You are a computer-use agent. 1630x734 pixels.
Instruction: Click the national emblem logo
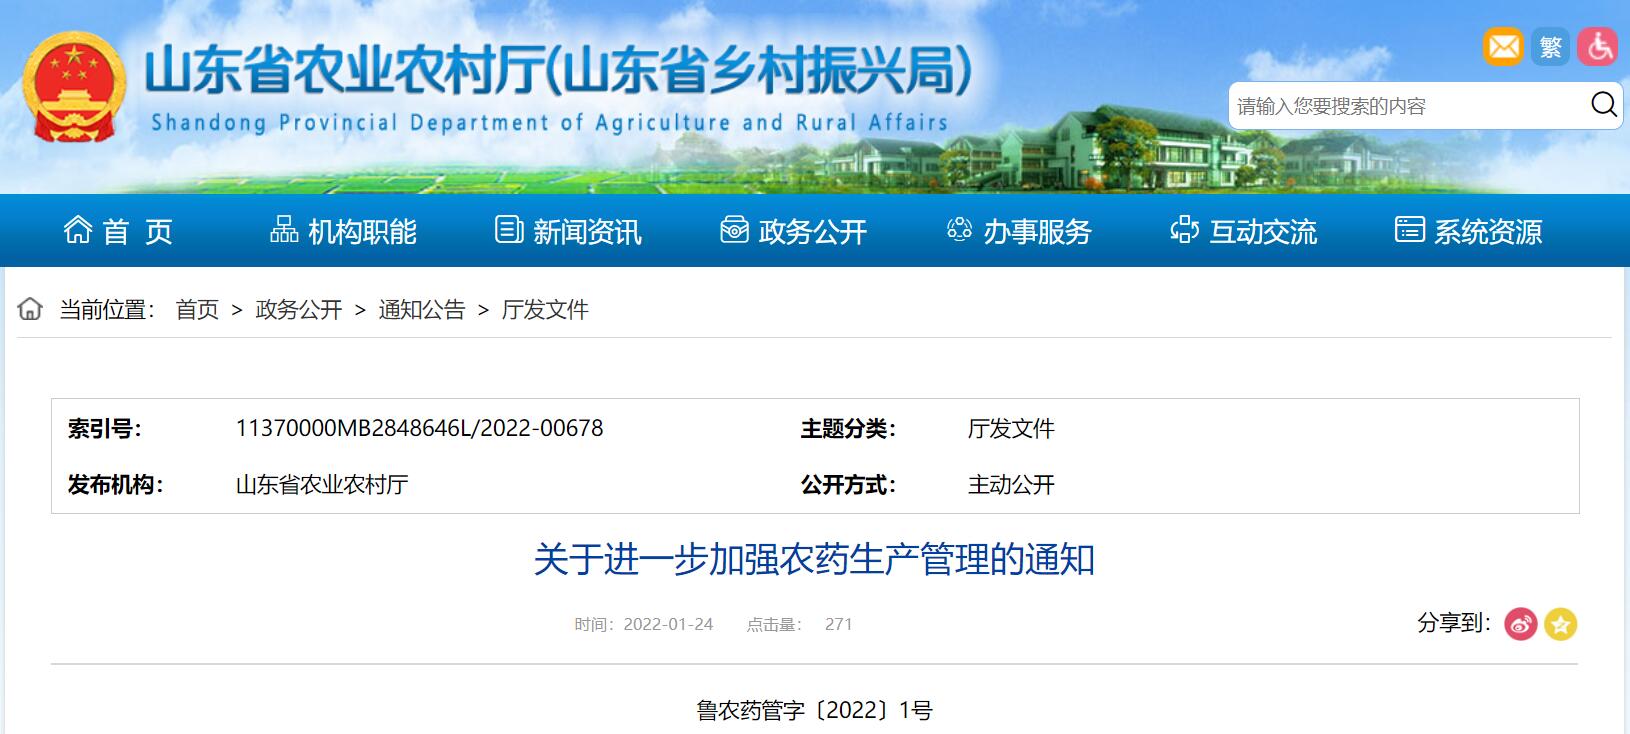74,88
